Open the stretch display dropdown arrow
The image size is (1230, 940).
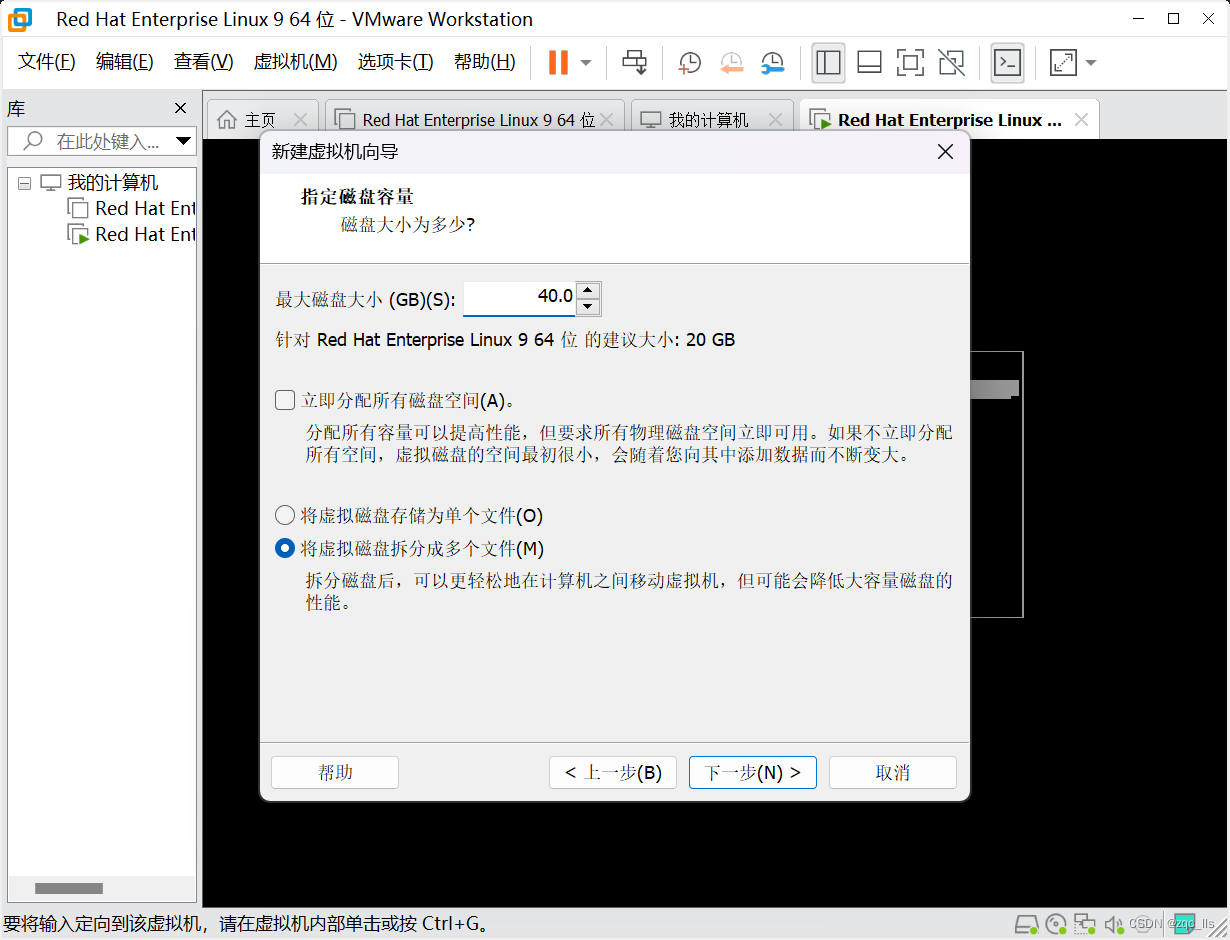pyautogui.click(x=1090, y=63)
